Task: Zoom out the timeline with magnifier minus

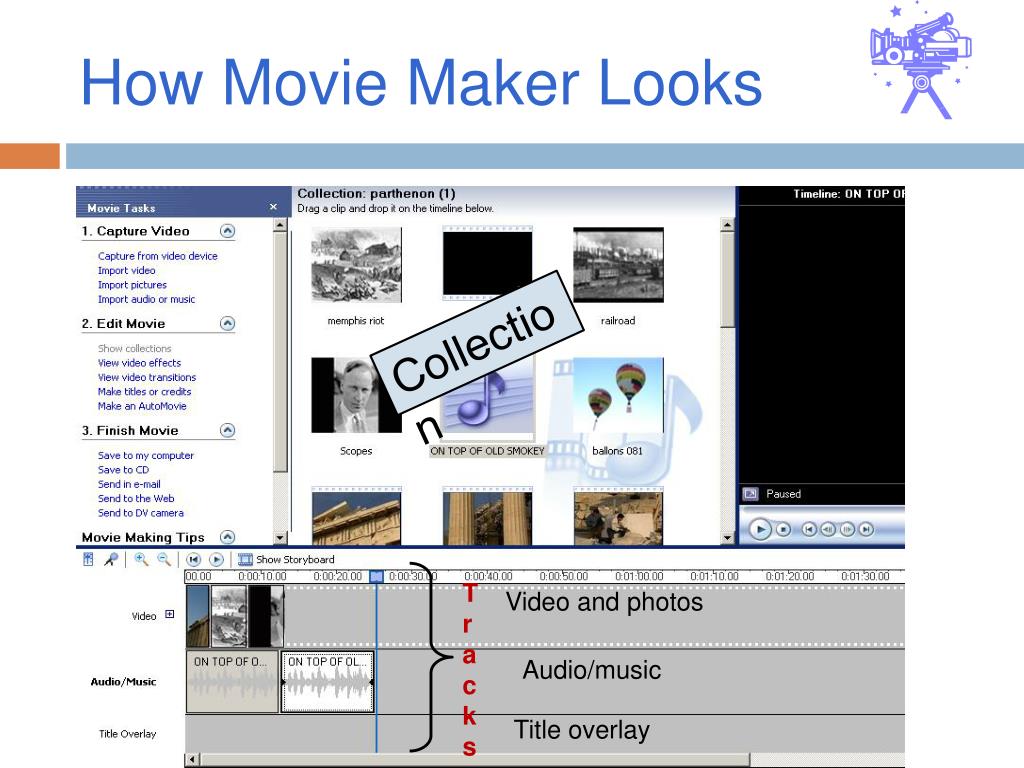Action: (164, 559)
